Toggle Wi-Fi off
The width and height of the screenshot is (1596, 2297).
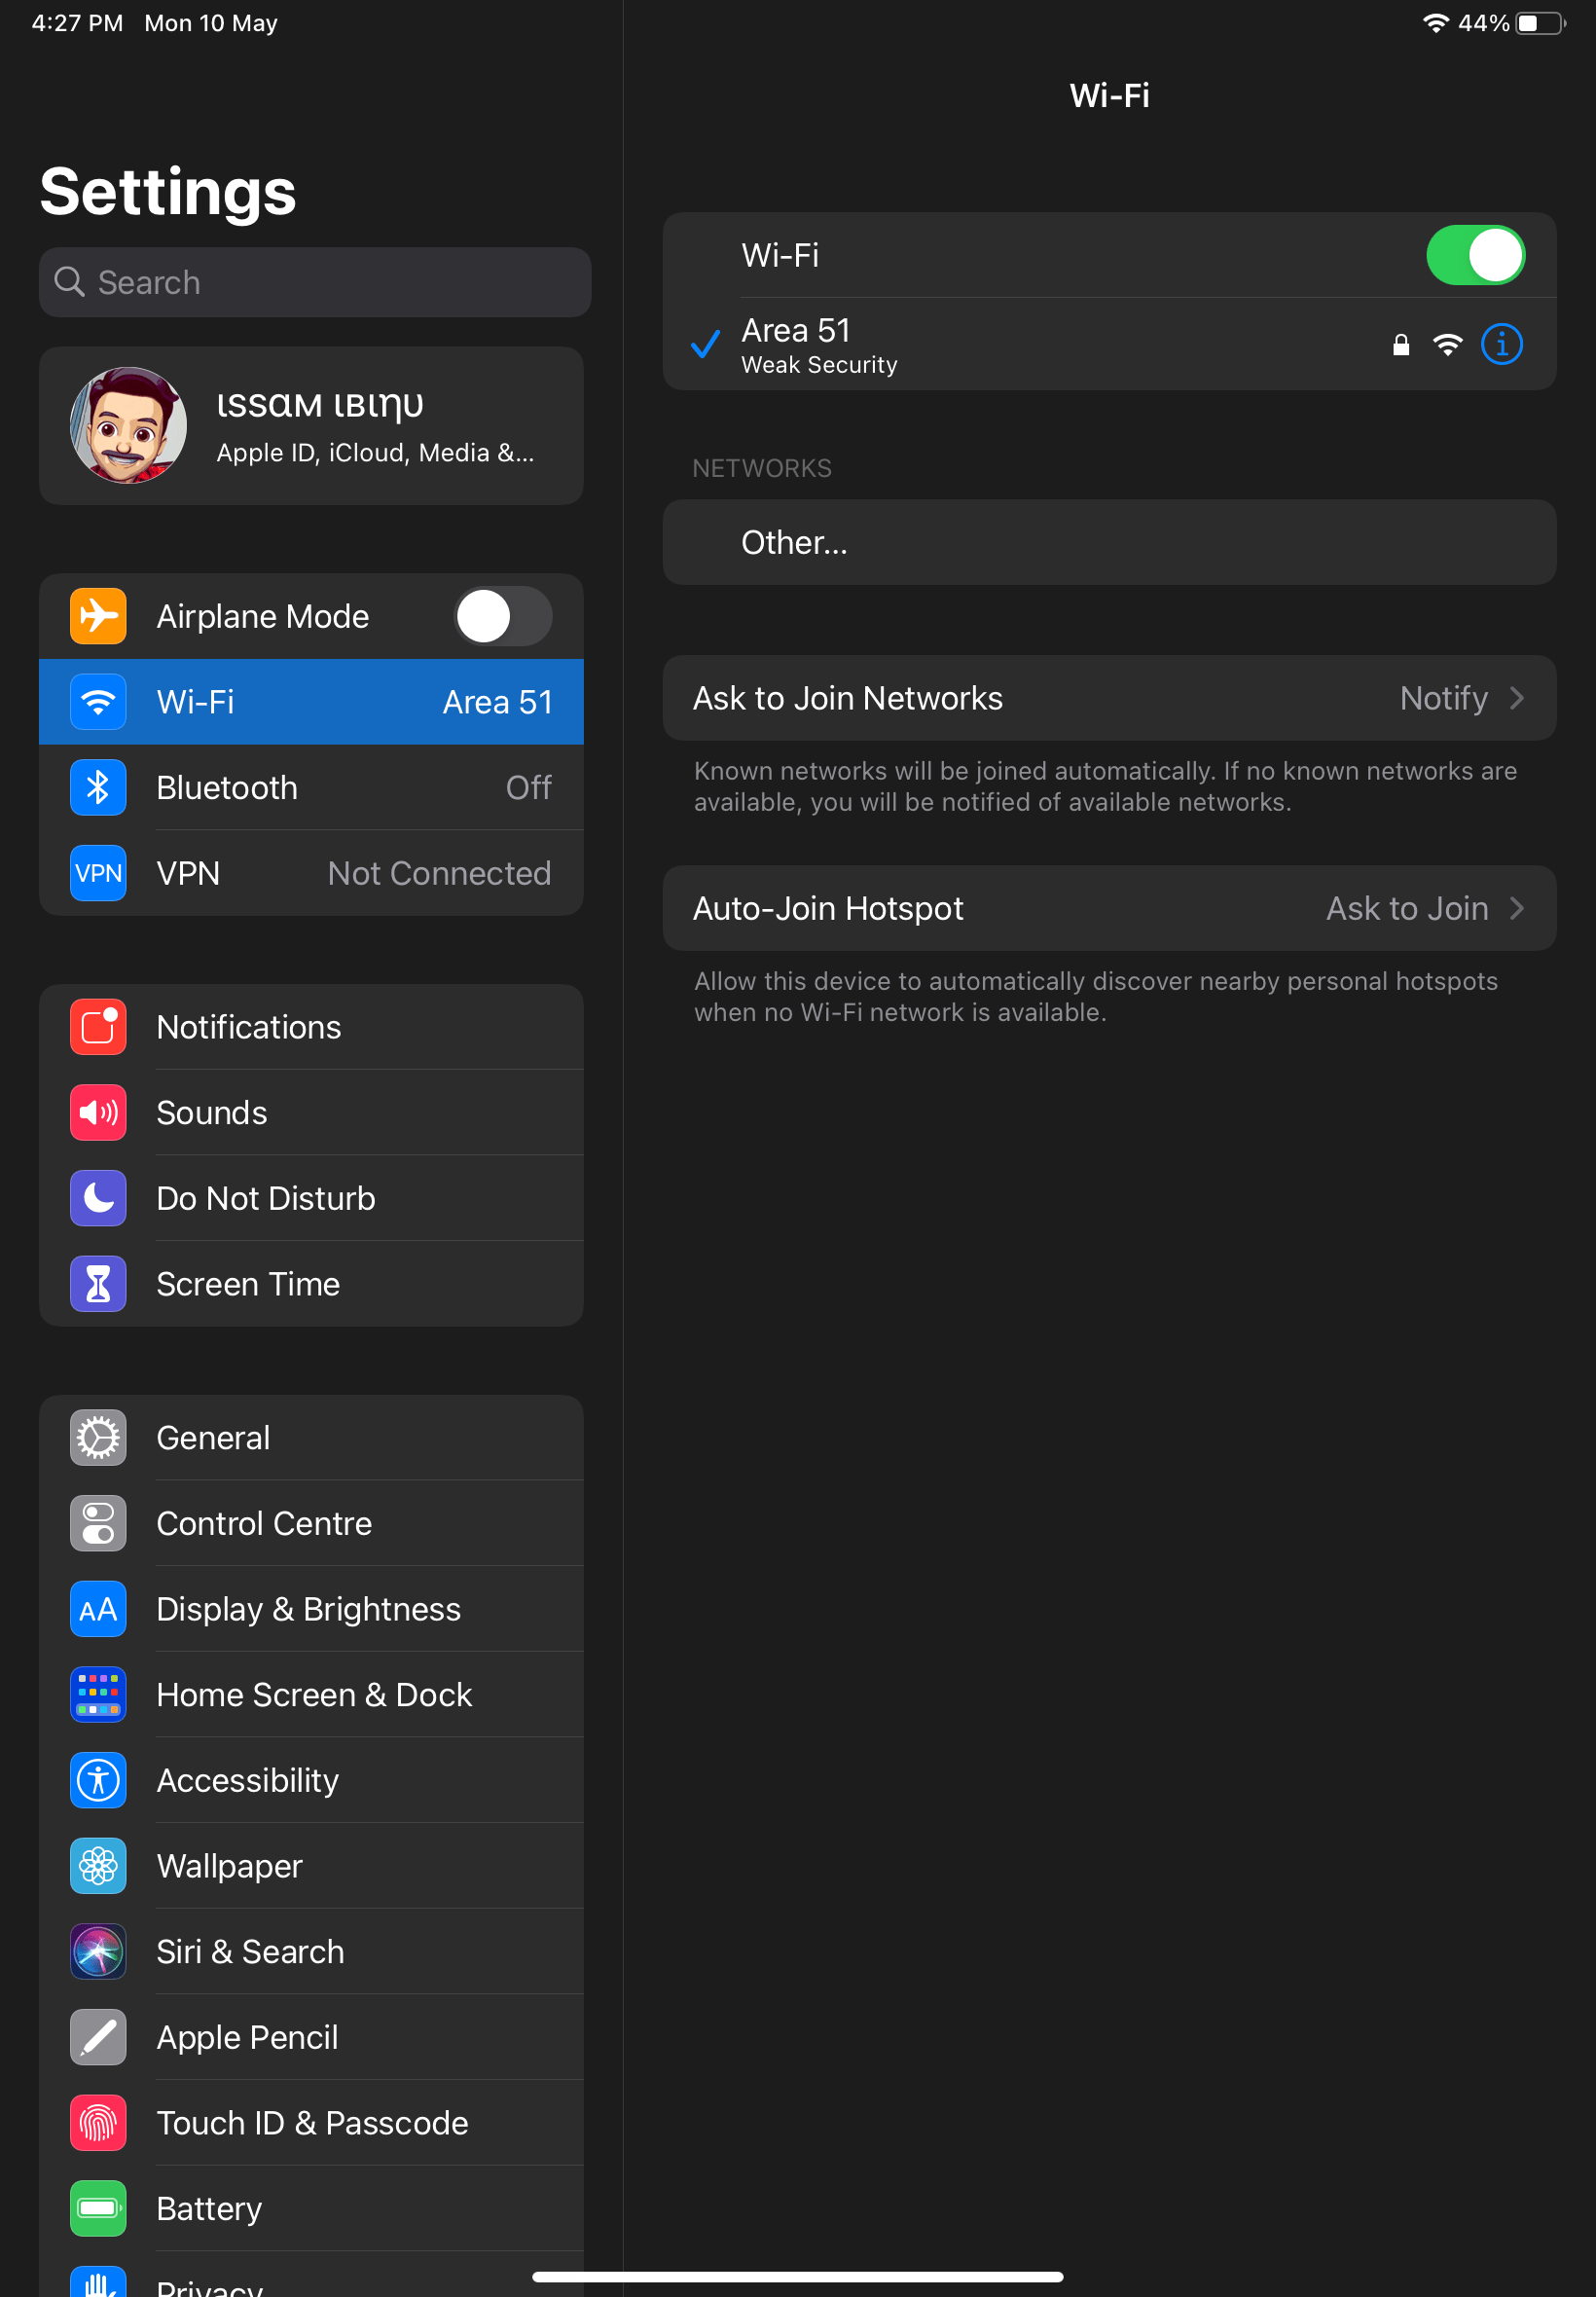pos(1475,255)
